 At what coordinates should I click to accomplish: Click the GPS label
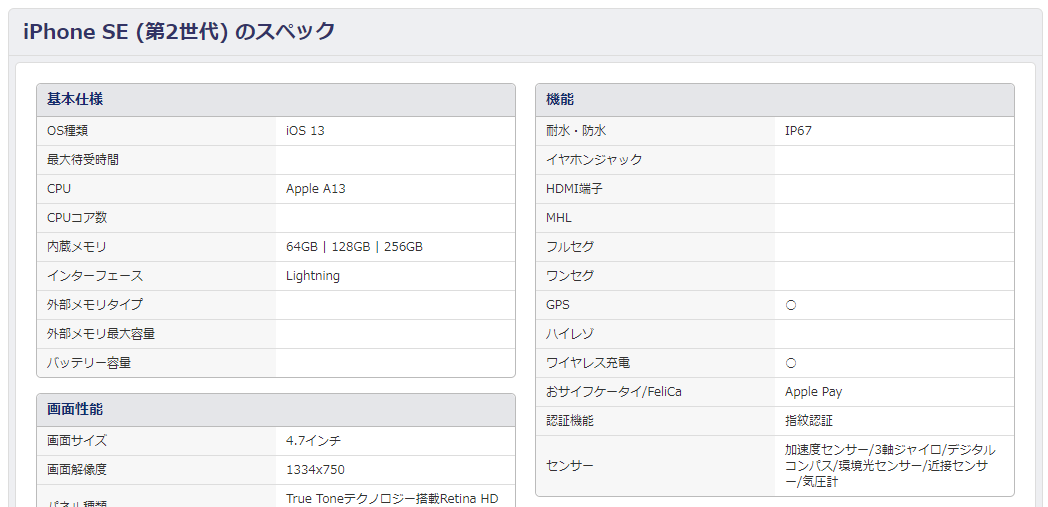click(558, 305)
